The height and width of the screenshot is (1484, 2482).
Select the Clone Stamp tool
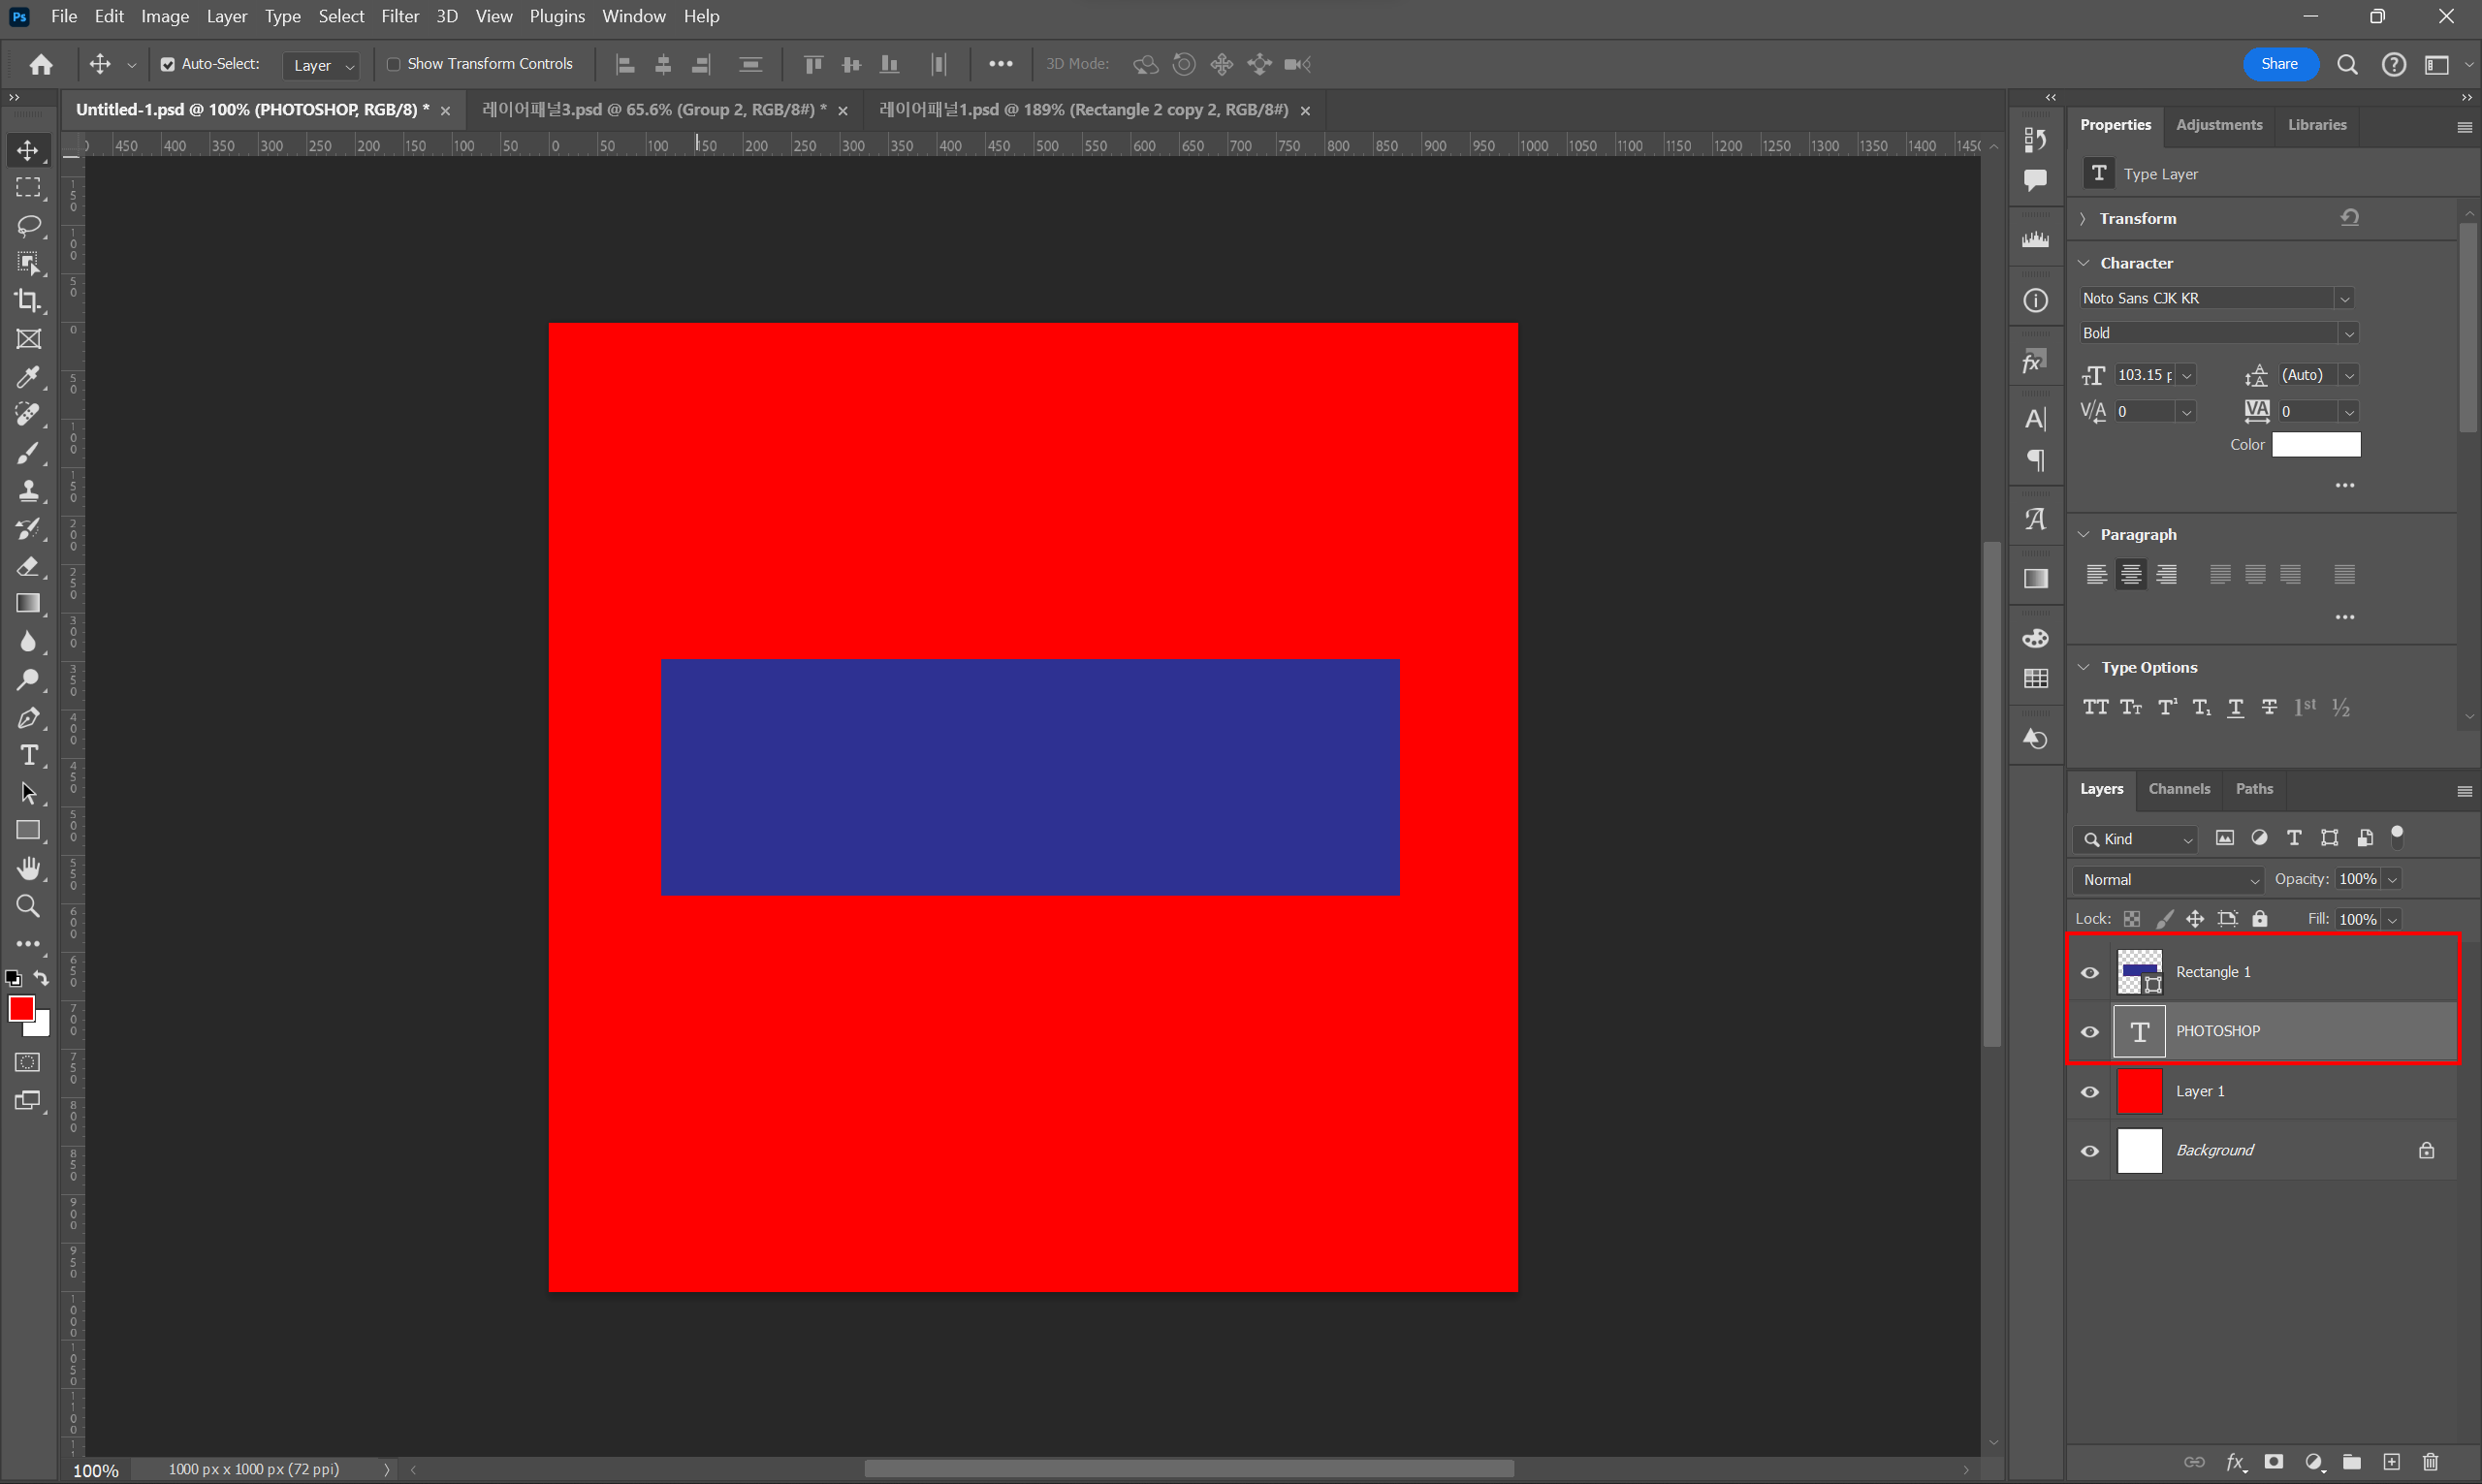[x=28, y=491]
